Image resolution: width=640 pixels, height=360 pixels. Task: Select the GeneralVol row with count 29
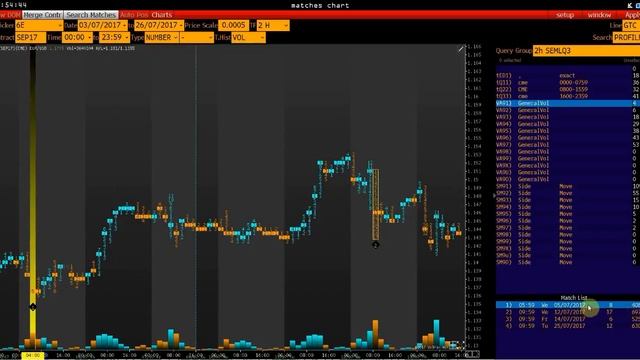[x=568, y=124]
